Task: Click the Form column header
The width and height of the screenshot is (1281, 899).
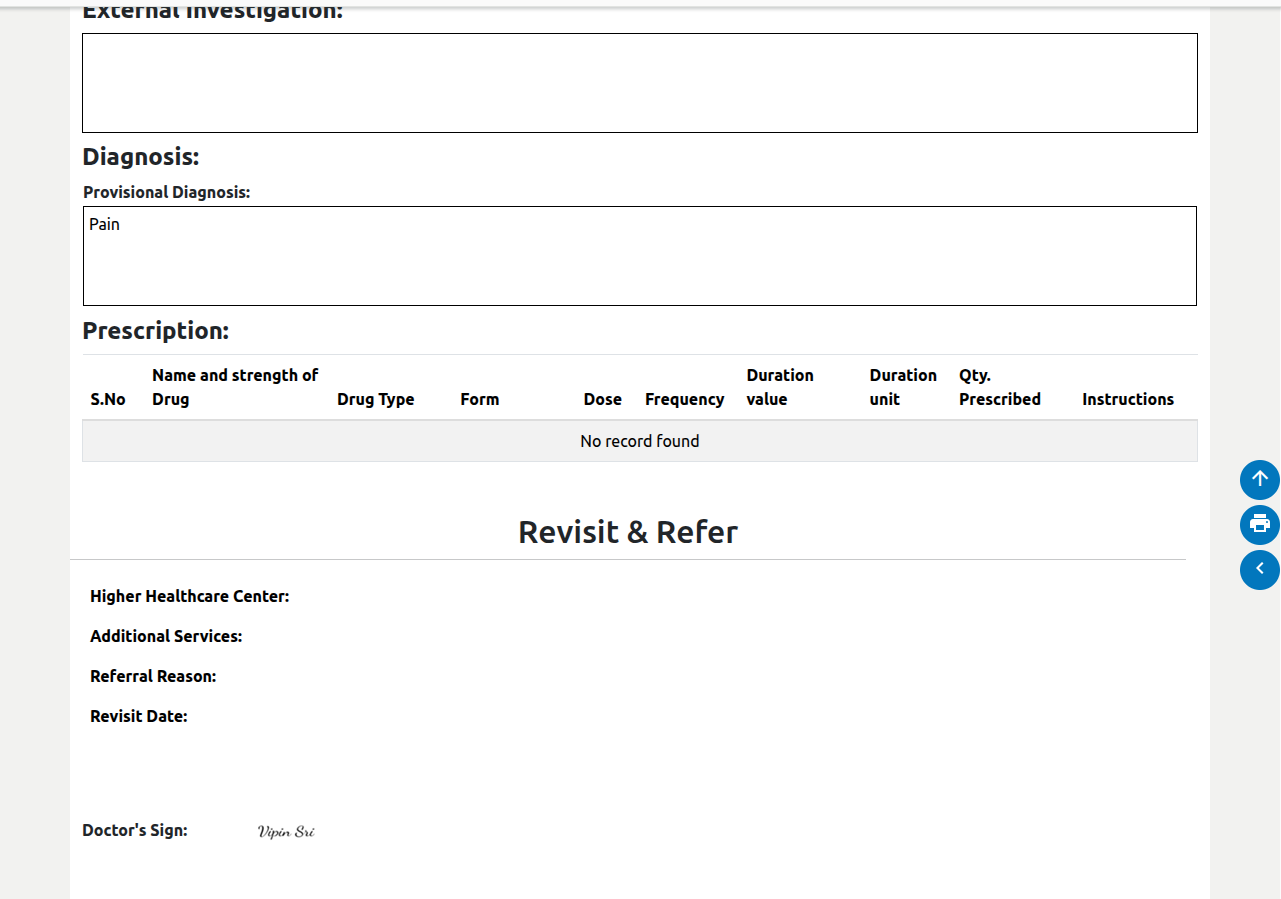Action: 479,399
